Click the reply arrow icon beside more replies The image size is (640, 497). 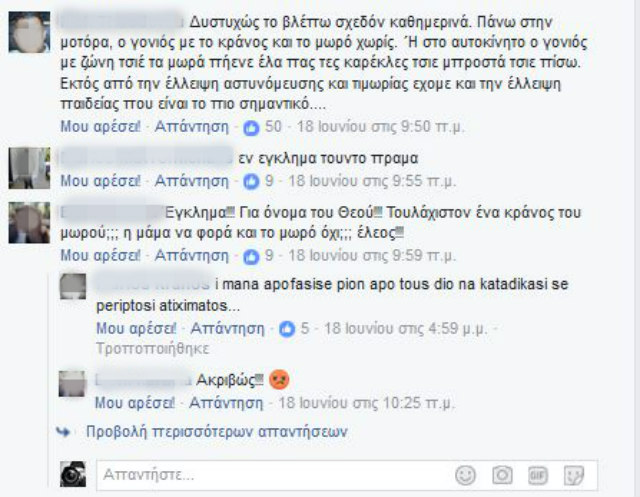tap(63, 431)
